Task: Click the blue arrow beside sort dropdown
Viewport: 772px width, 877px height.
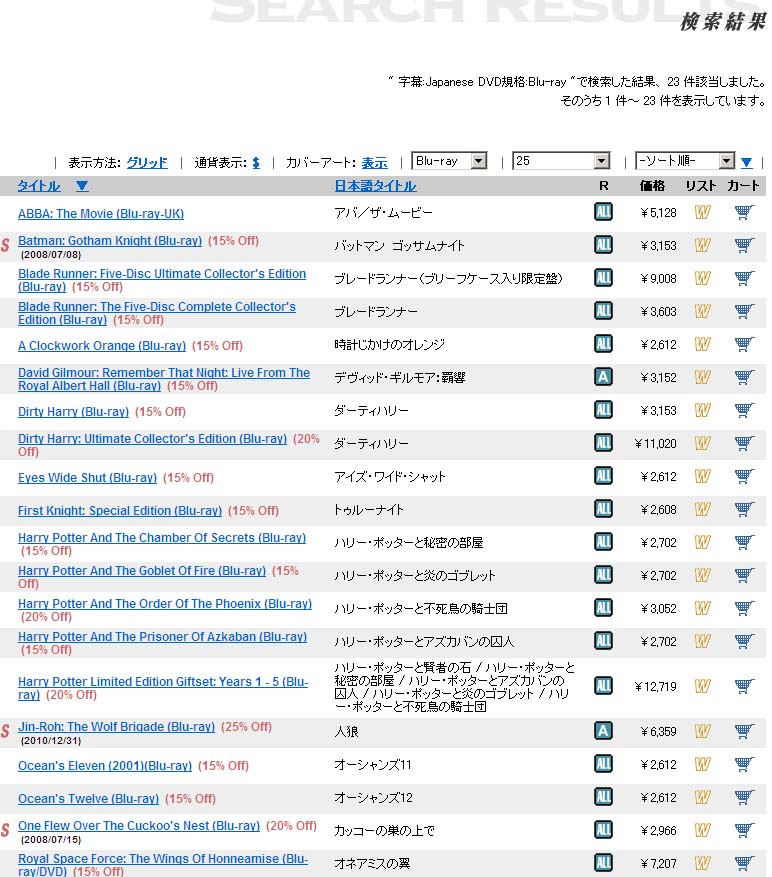Action: click(x=746, y=163)
